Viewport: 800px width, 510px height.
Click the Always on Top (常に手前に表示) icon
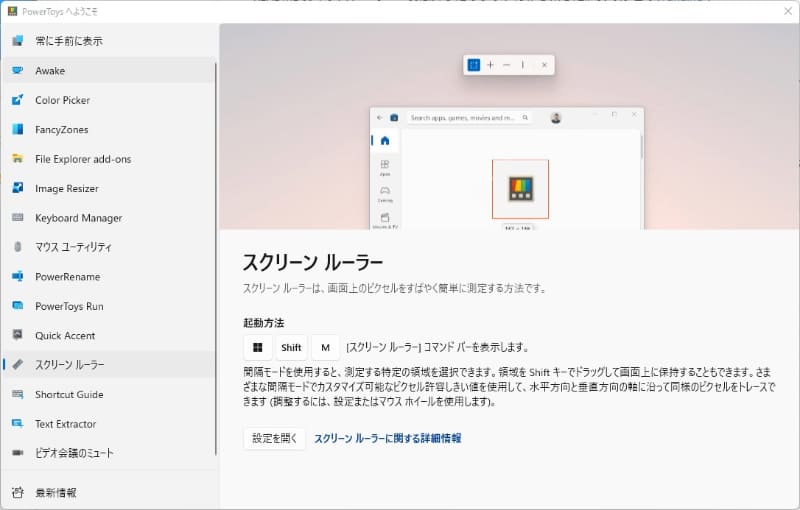coord(17,41)
